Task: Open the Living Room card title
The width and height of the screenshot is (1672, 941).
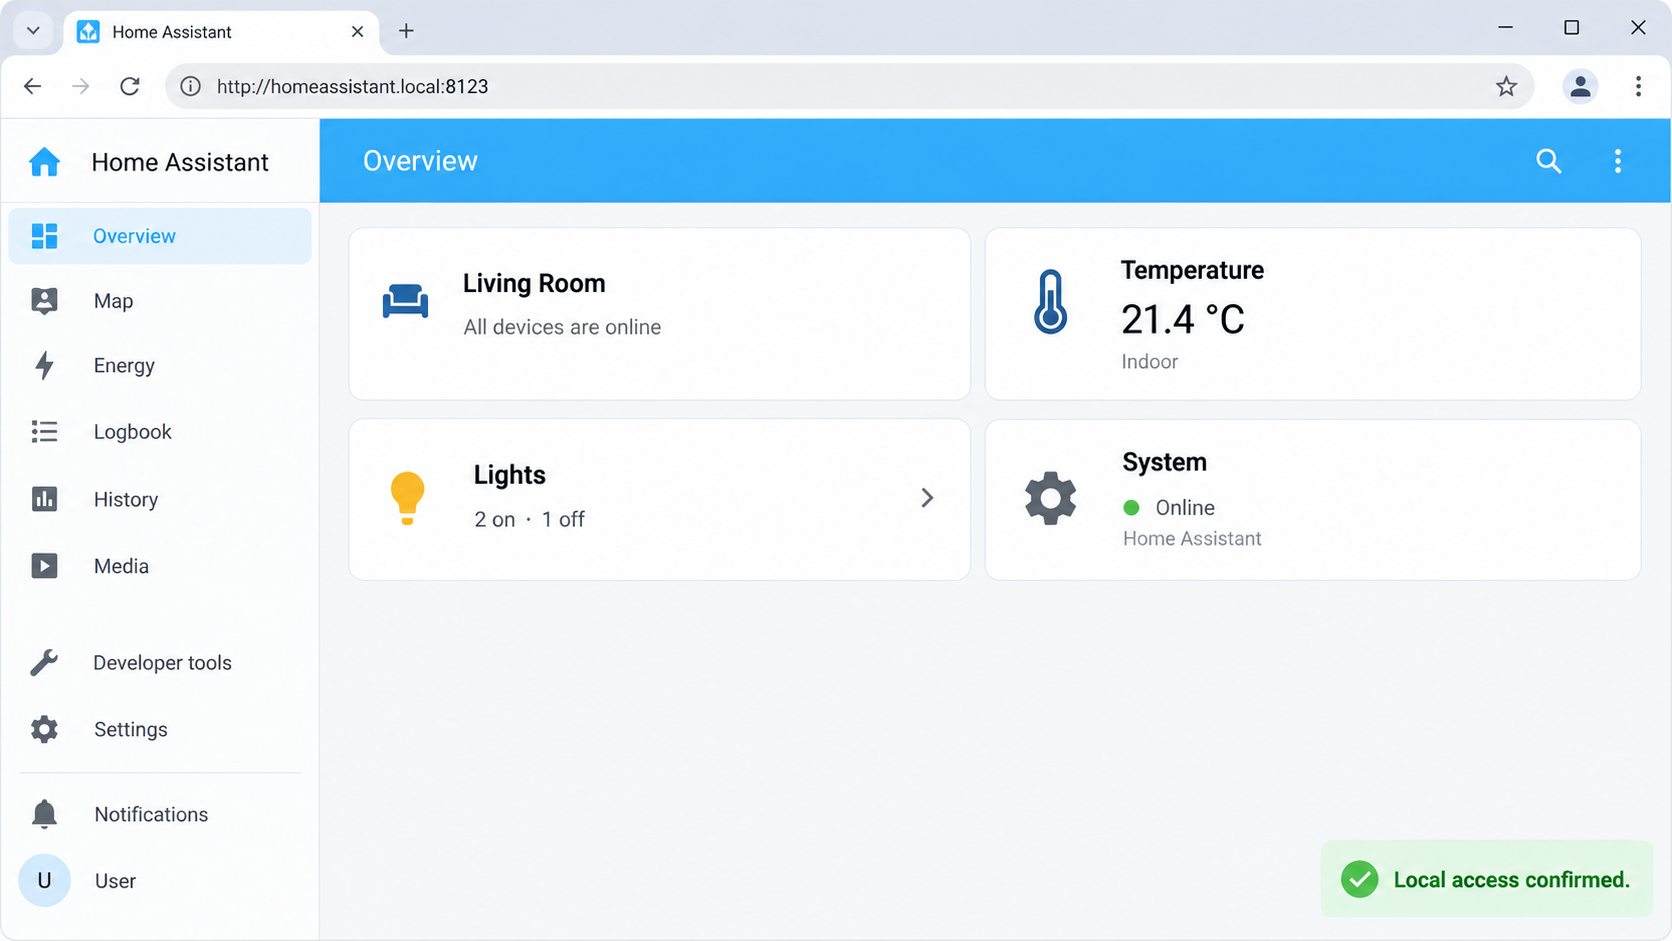Action: click(534, 283)
